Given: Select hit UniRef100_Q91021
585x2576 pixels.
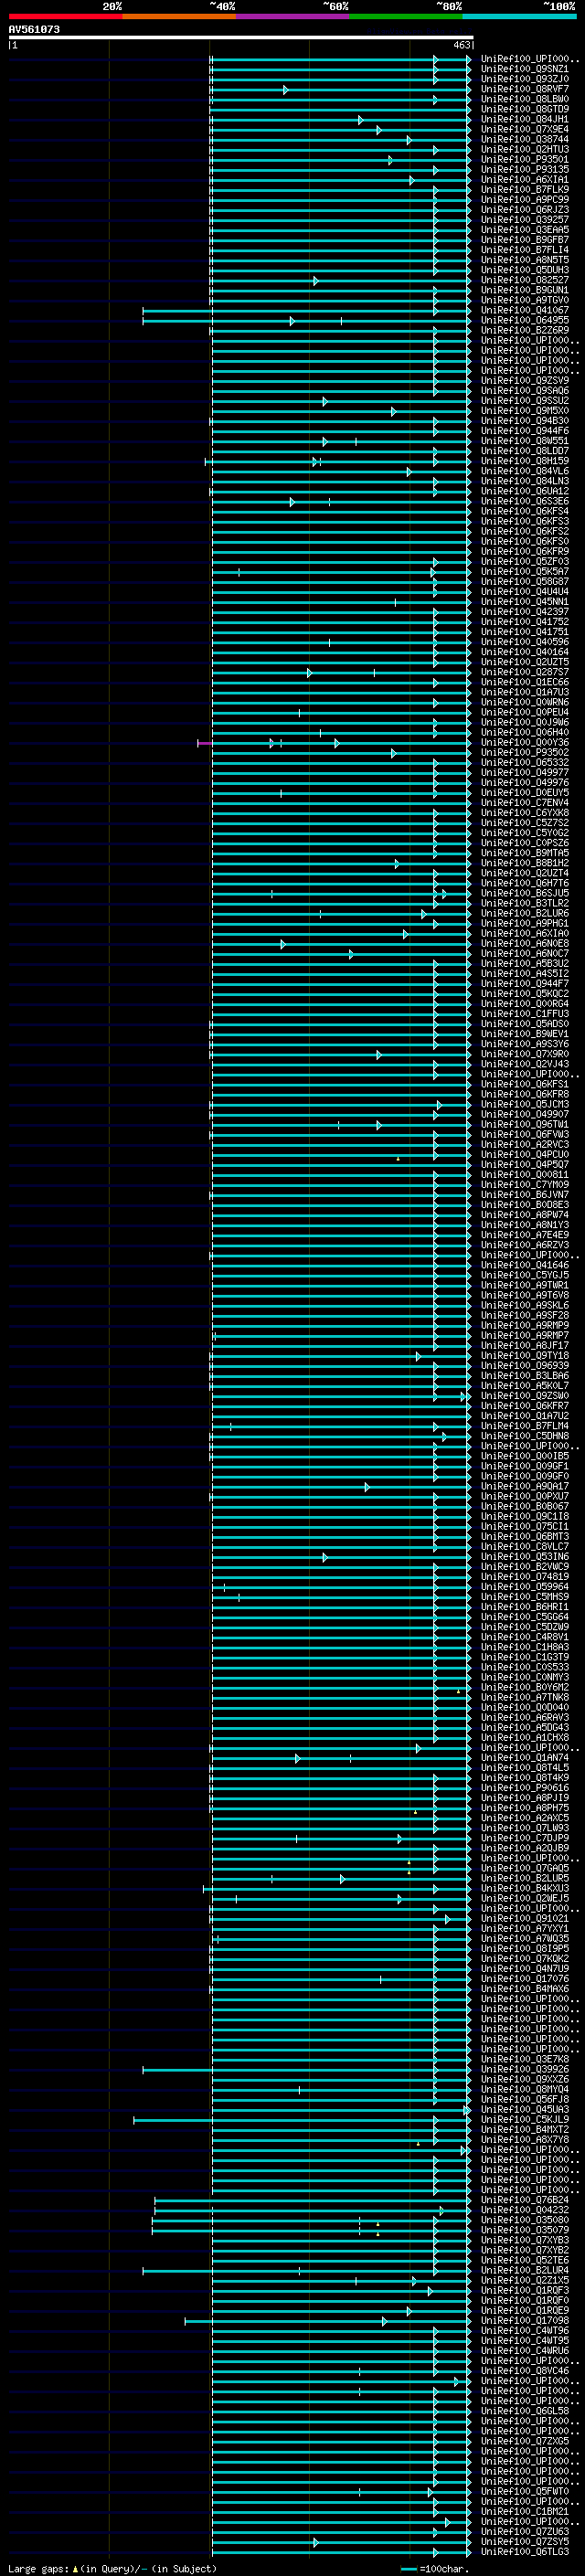Looking at the screenshot, I should coord(524,1919).
